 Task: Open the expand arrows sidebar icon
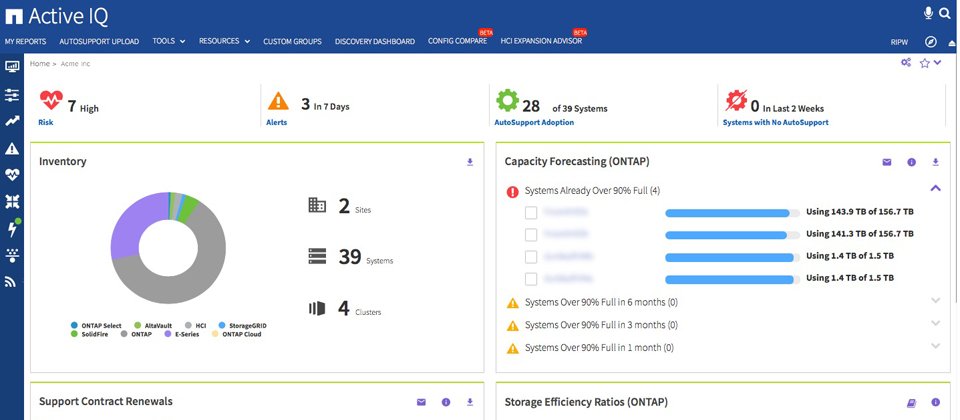pyautogui.click(x=12, y=201)
